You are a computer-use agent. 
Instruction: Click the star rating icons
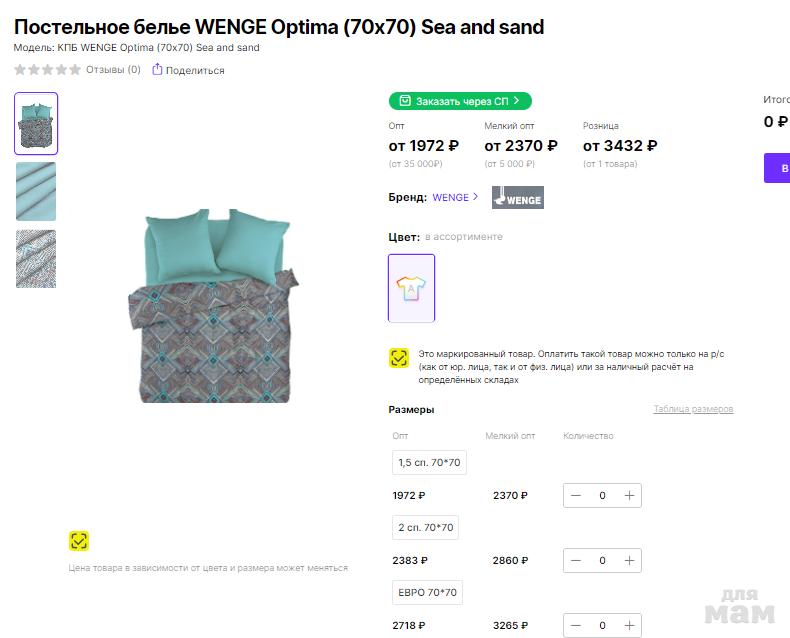(47, 70)
